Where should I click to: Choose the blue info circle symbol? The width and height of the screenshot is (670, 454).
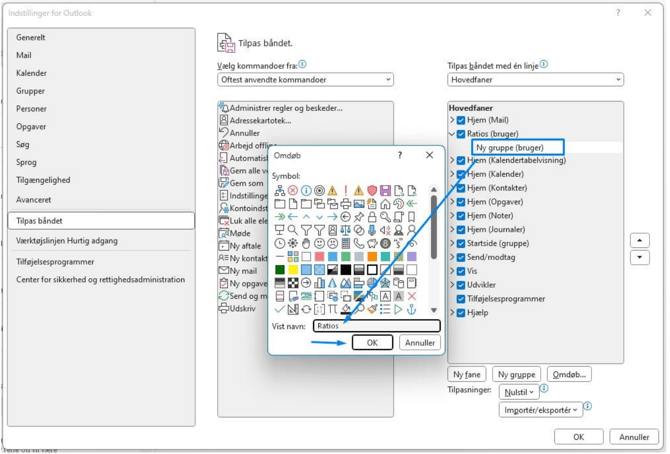pos(306,190)
